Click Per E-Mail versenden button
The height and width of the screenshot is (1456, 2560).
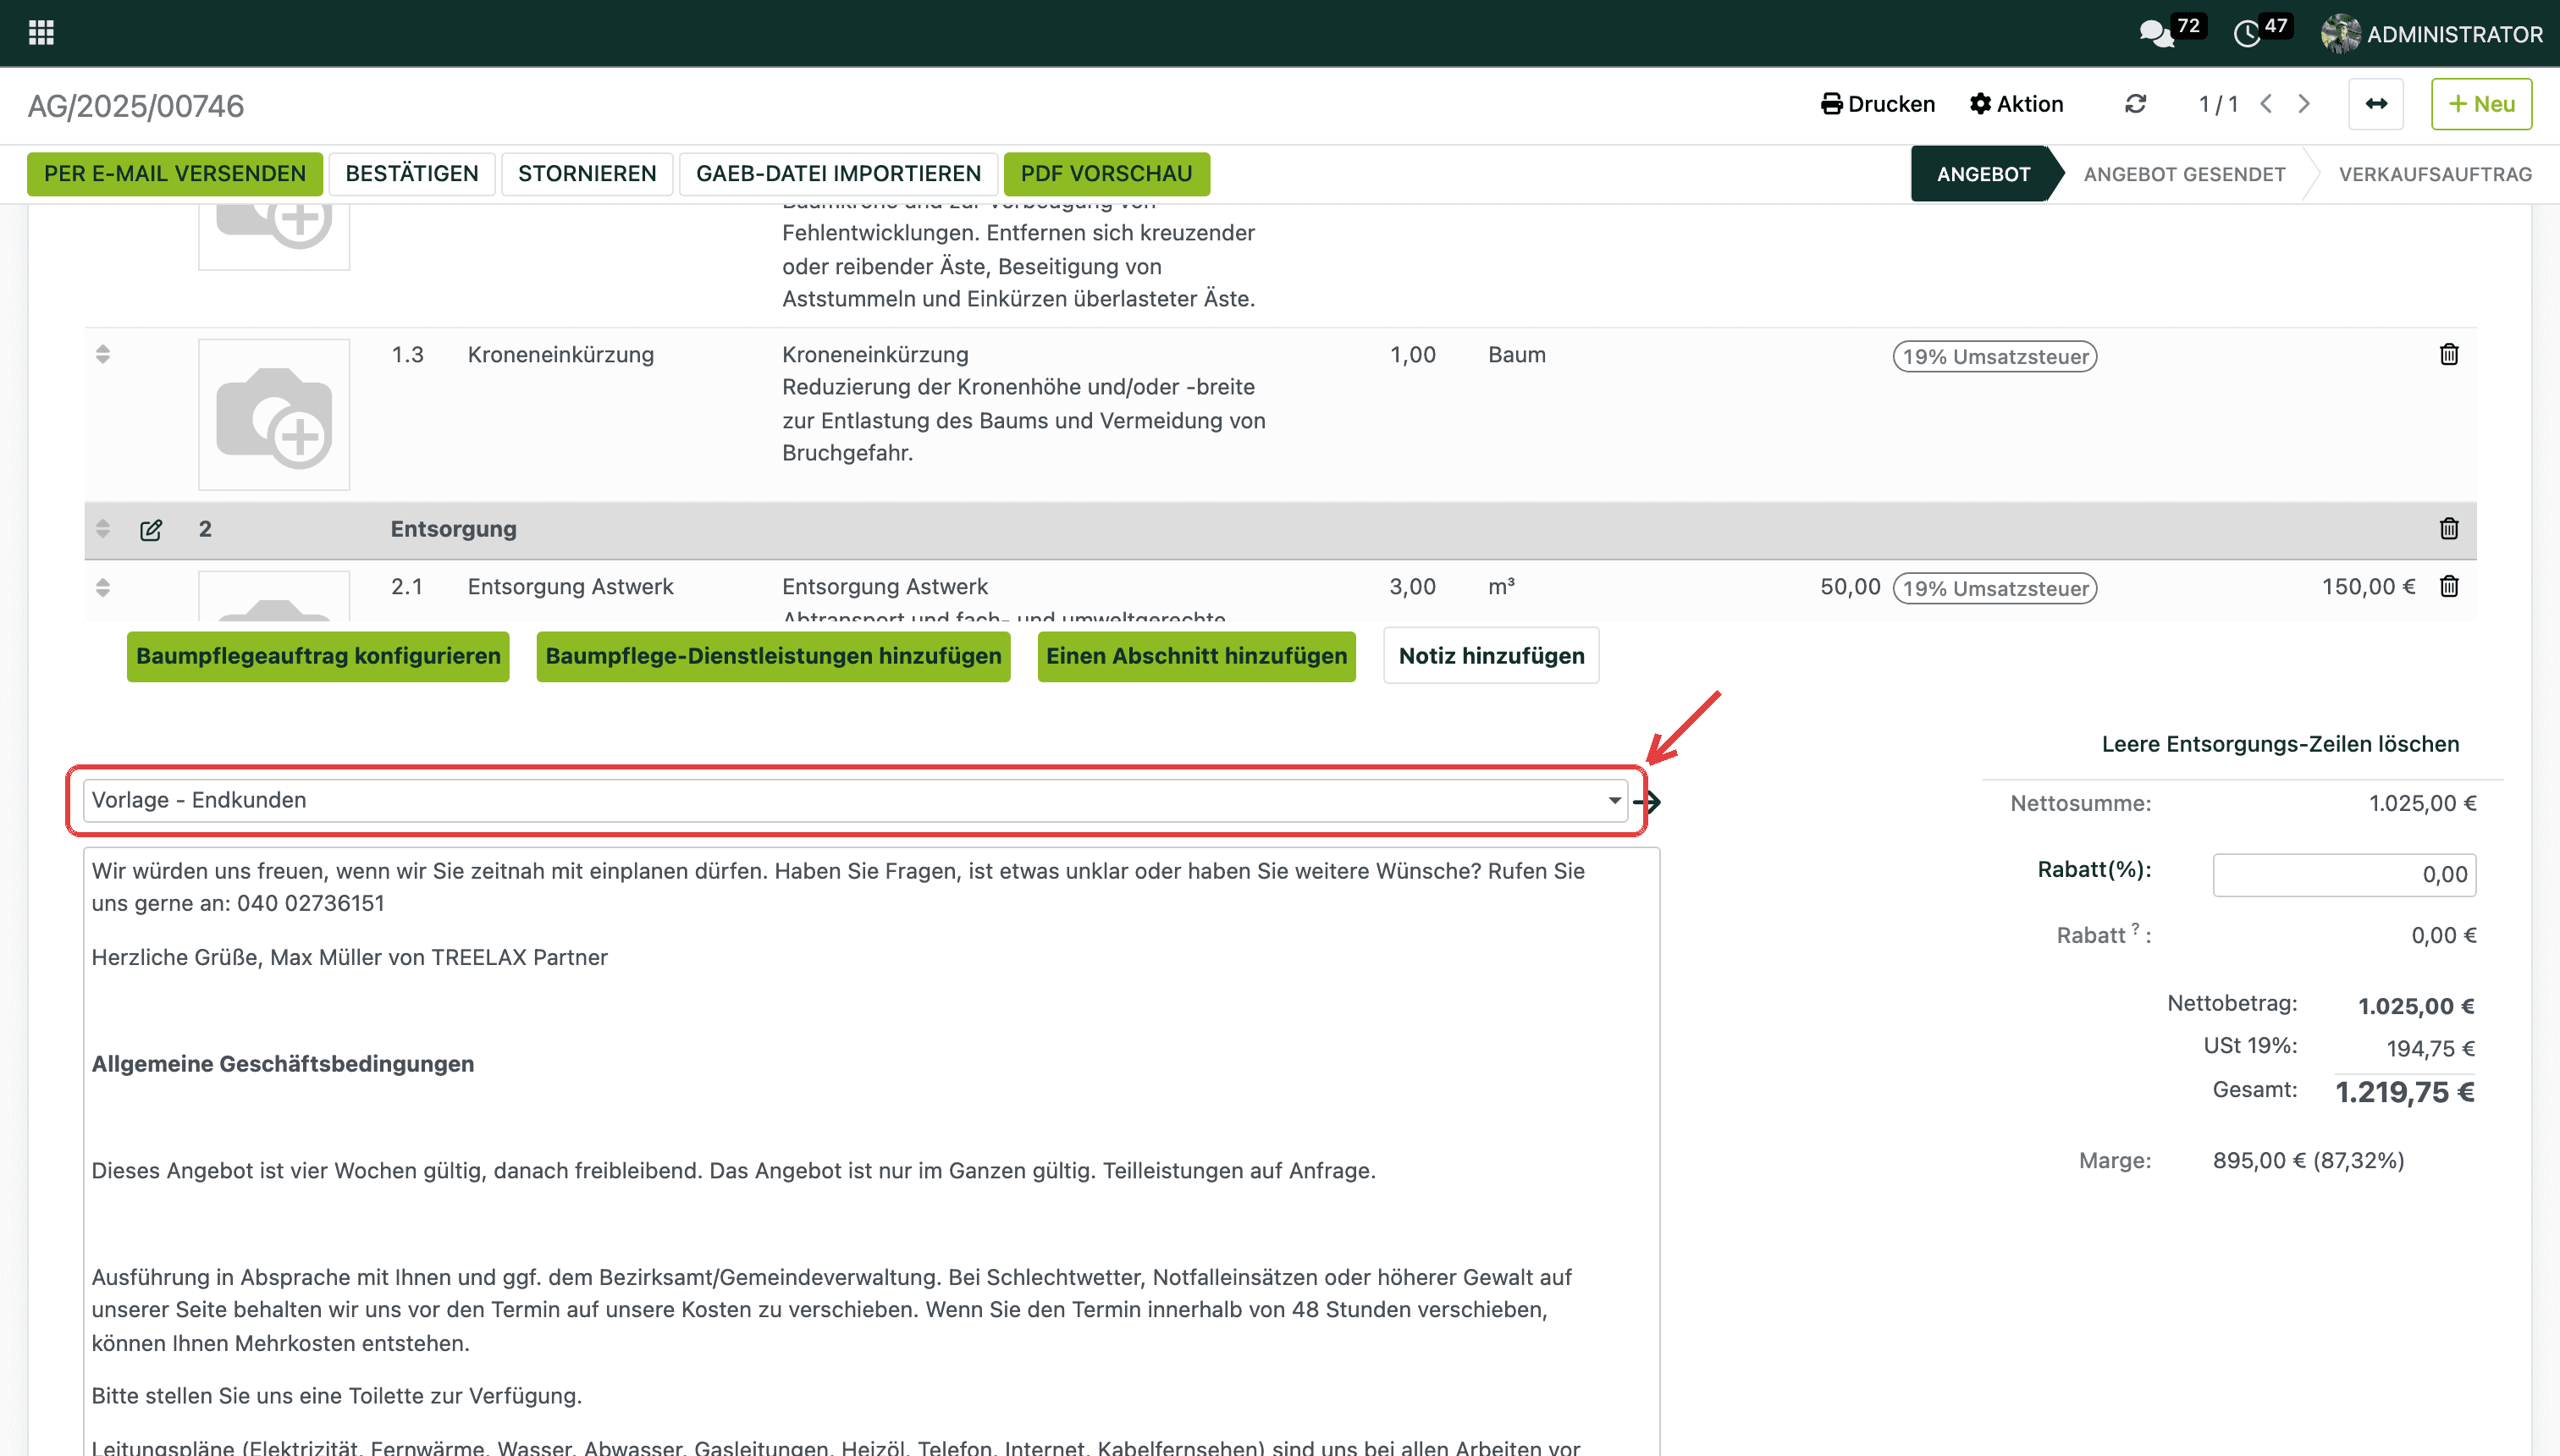coord(175,173)
